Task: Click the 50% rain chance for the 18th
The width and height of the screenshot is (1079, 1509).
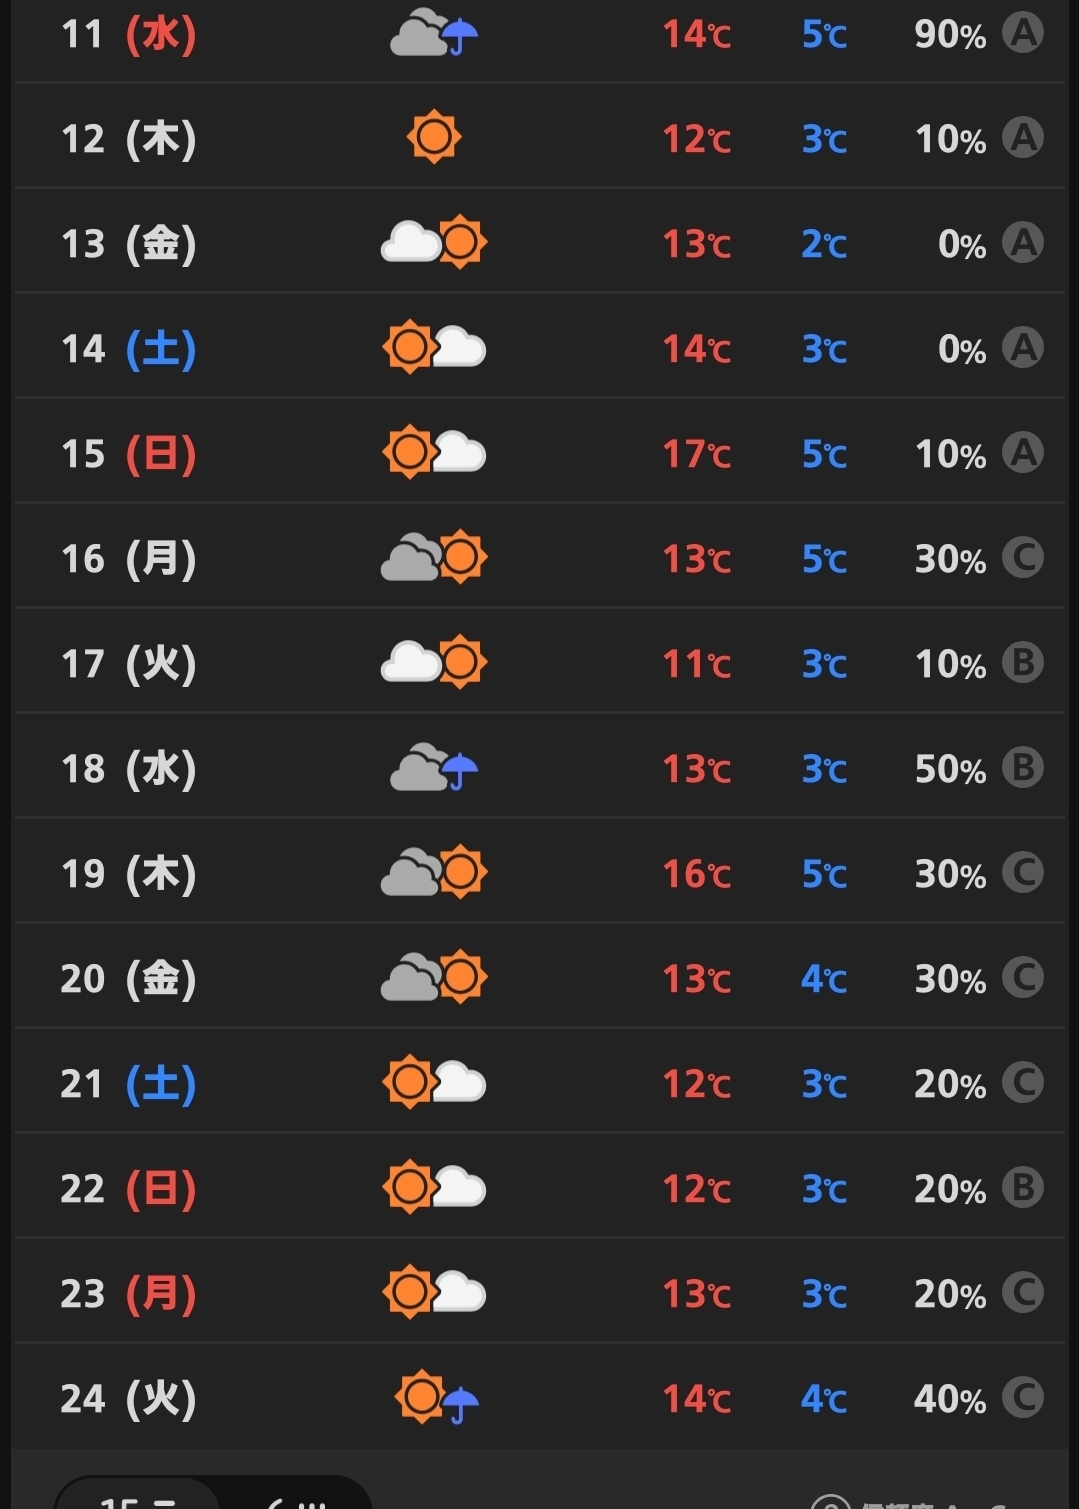Action: 949,769
